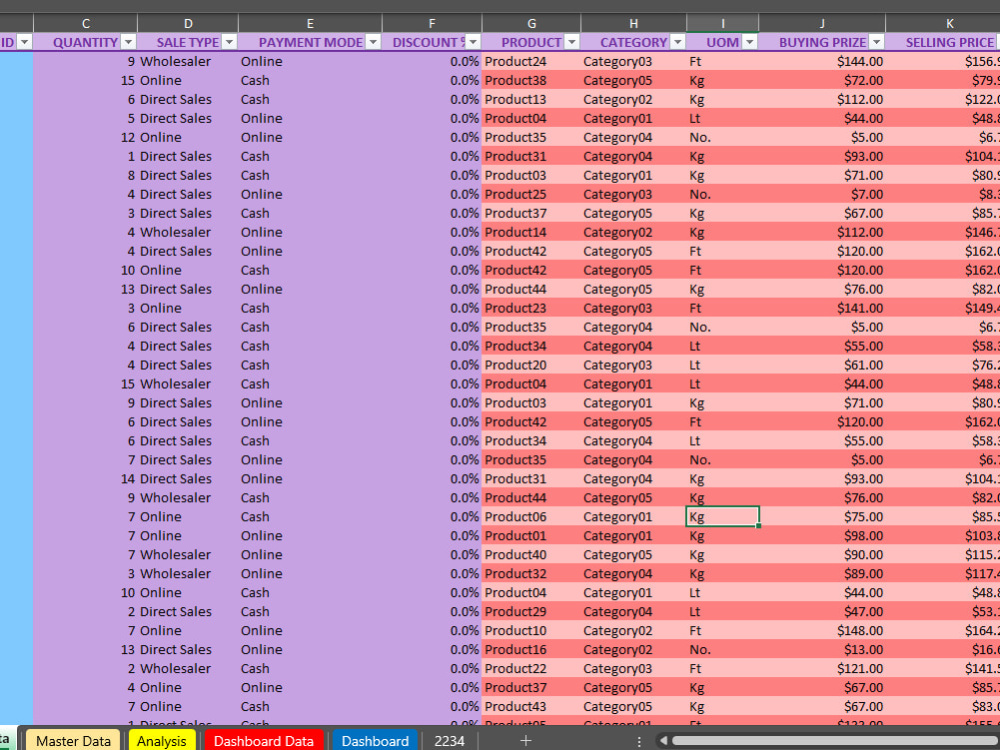Click the Product01 cell

(x=531, y=536)
